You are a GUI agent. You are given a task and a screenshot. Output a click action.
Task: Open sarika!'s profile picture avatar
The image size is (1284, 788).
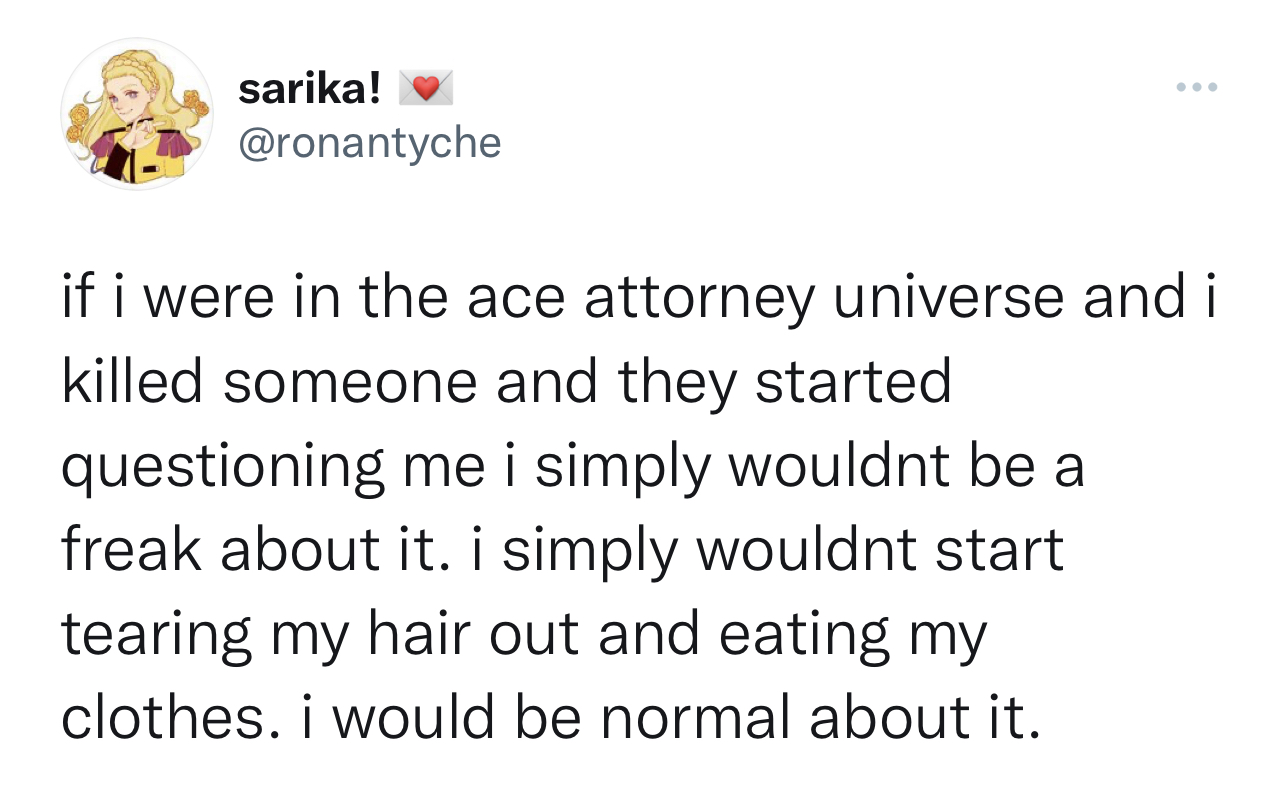tap(137, 115)
